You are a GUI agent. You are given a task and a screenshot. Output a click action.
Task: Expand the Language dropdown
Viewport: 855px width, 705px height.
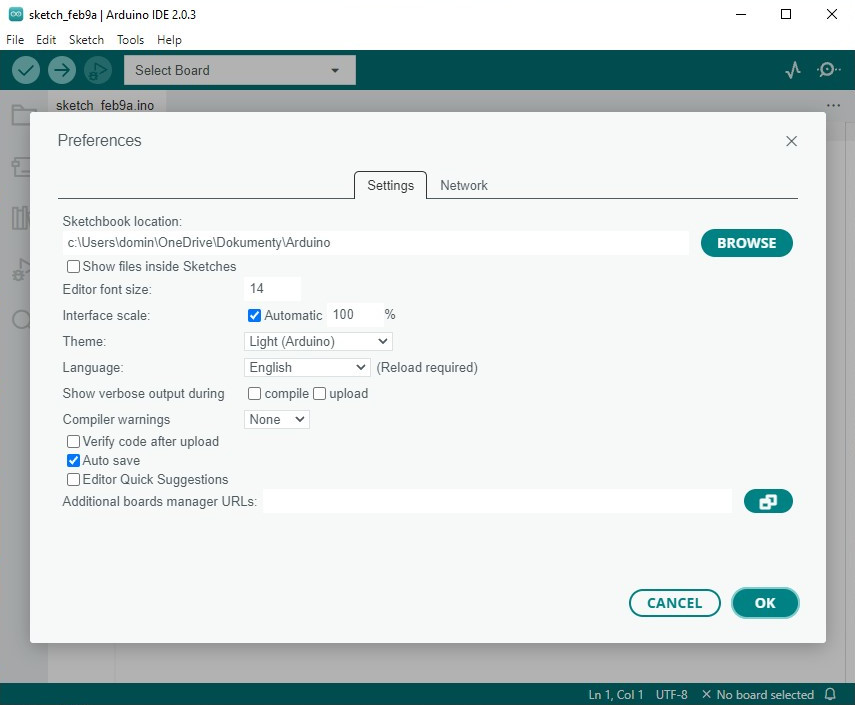click(307, 368)
